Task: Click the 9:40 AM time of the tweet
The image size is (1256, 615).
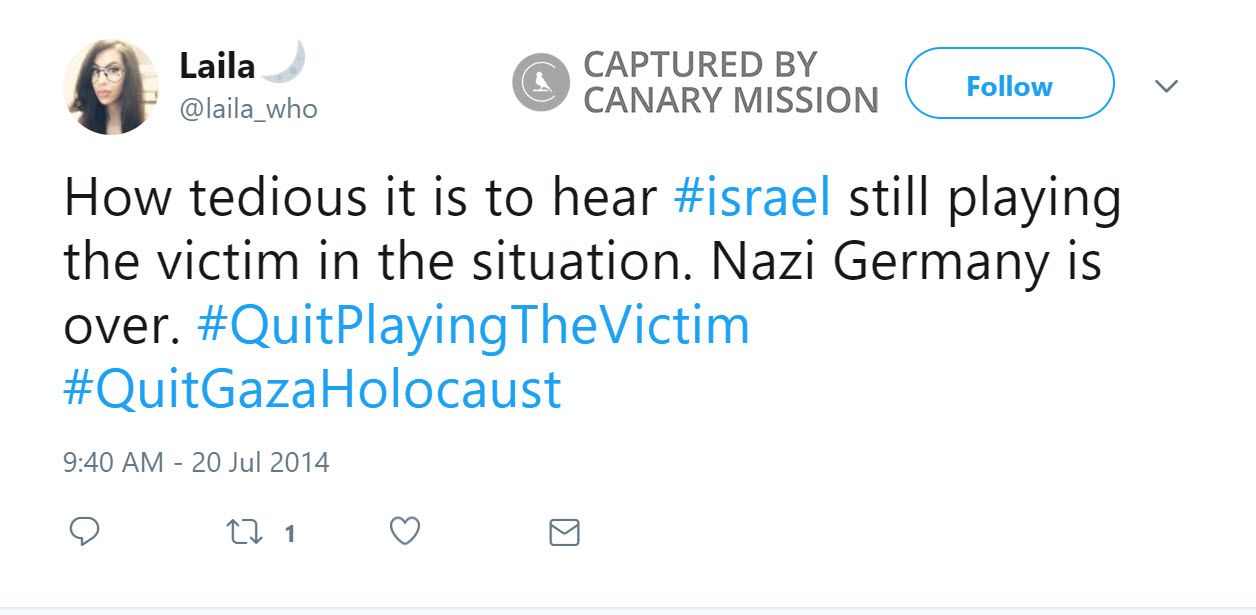Action: coord(112,462)
